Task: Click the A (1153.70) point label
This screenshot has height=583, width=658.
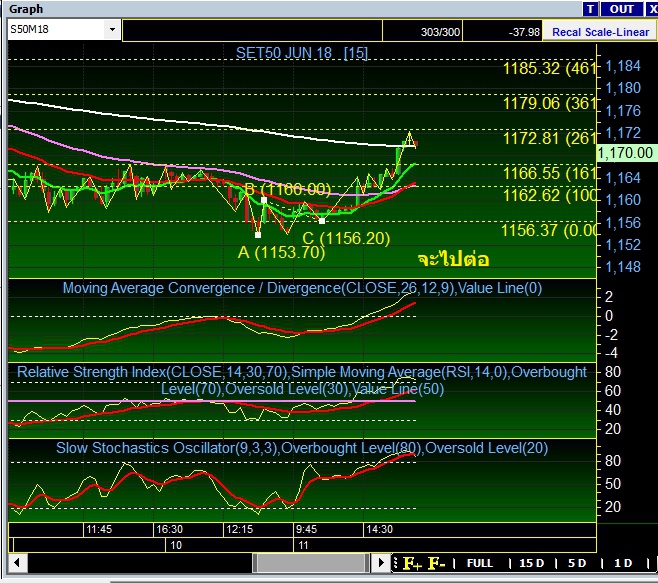Action: pyautogui.click(x=281, y=252)
